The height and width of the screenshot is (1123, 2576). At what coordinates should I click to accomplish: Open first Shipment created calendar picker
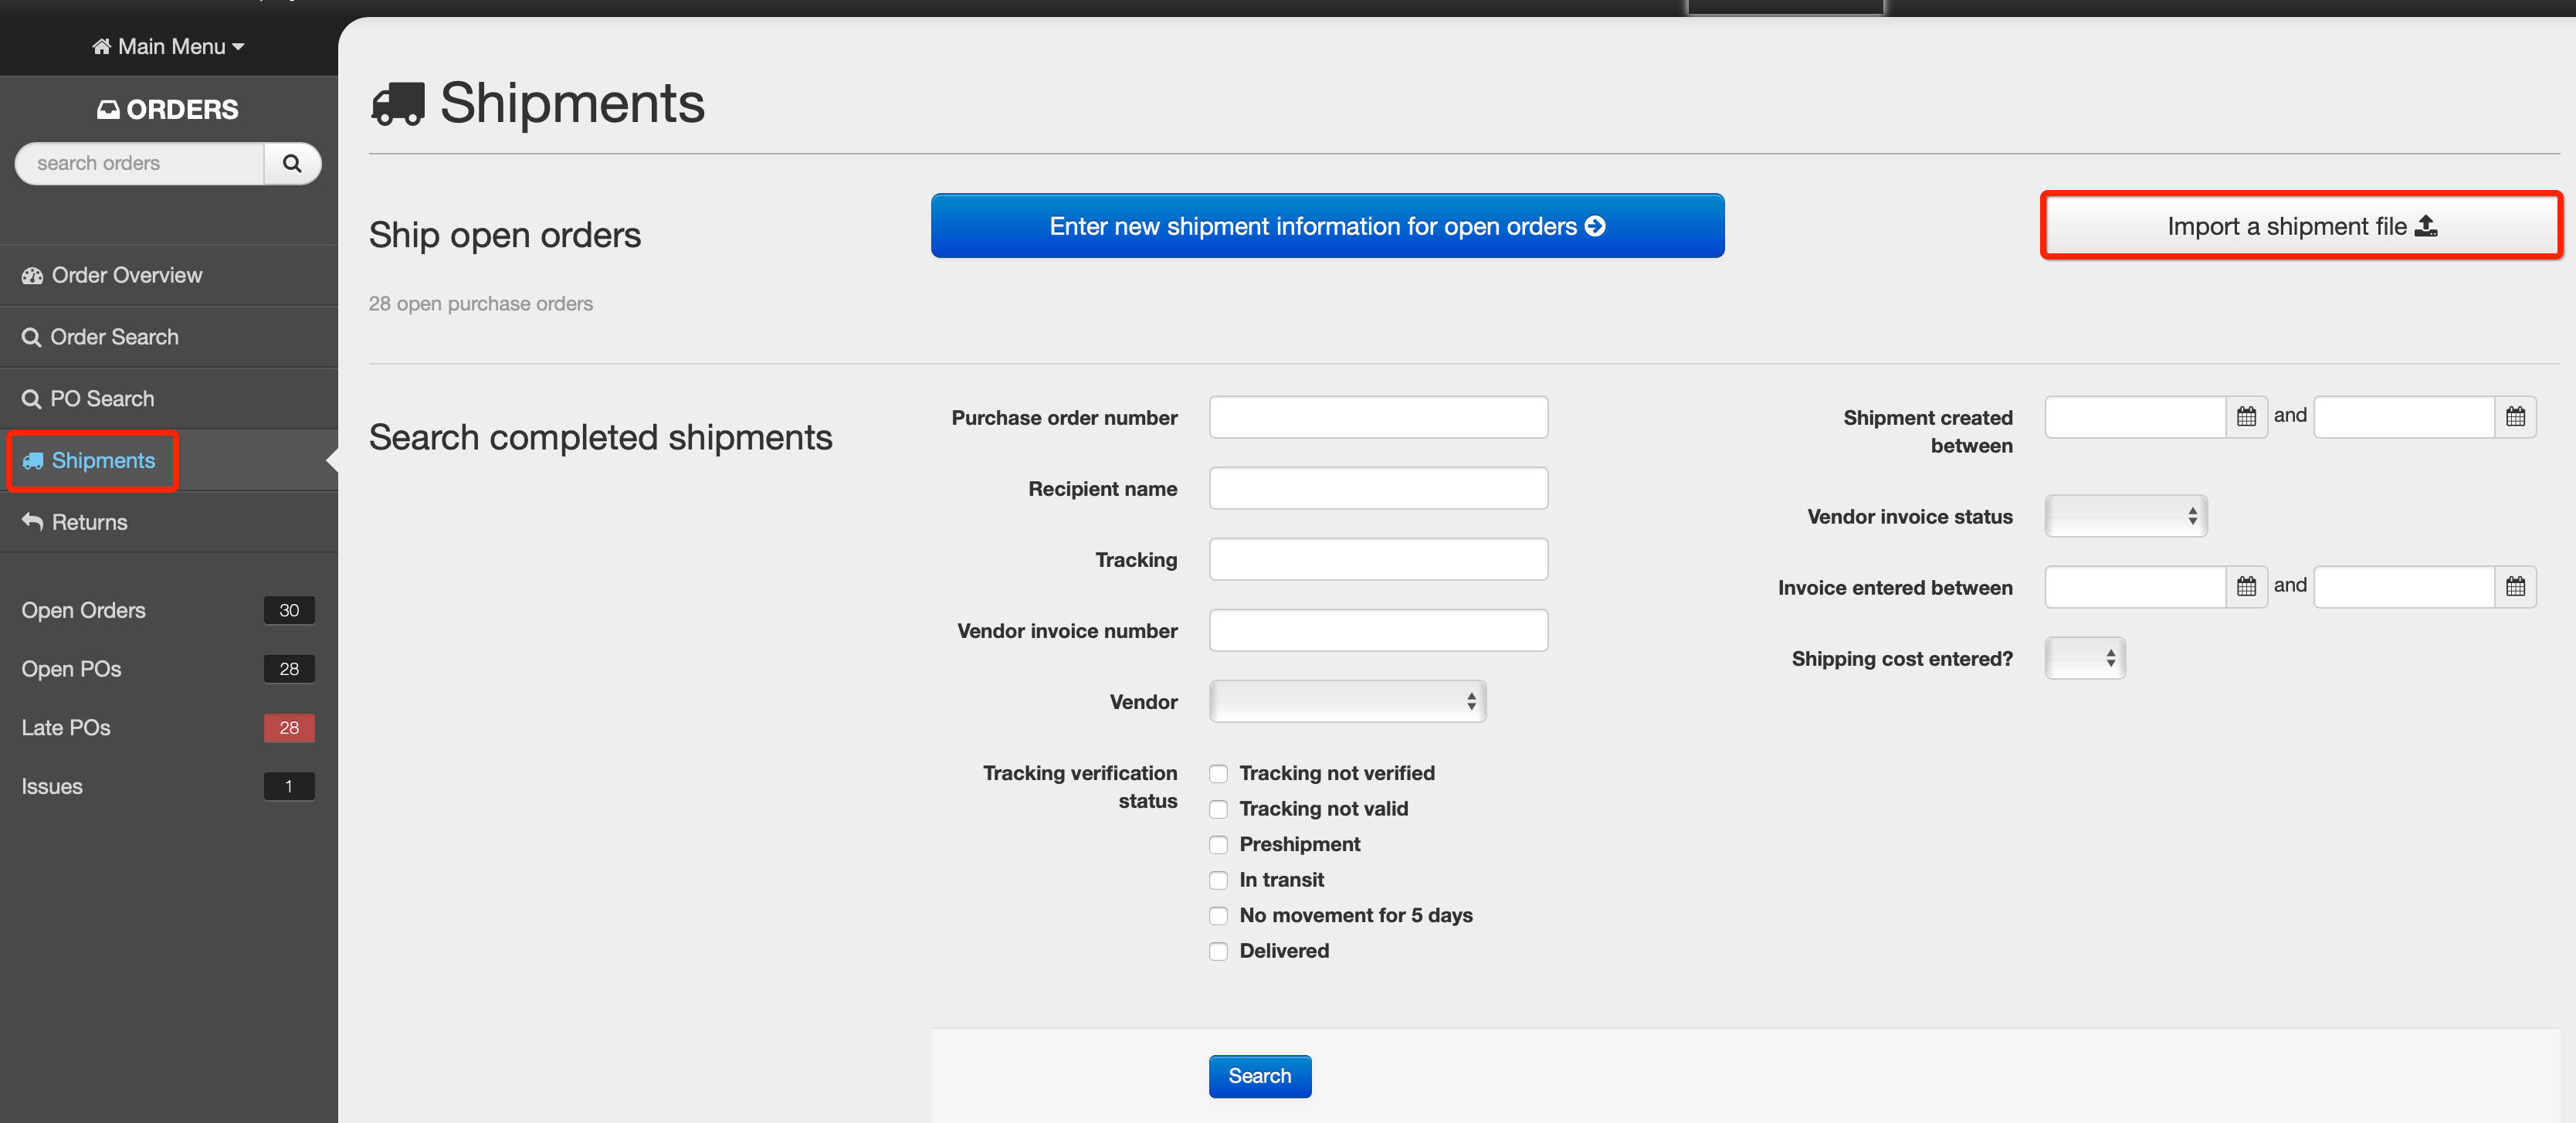click(2245, 417)
